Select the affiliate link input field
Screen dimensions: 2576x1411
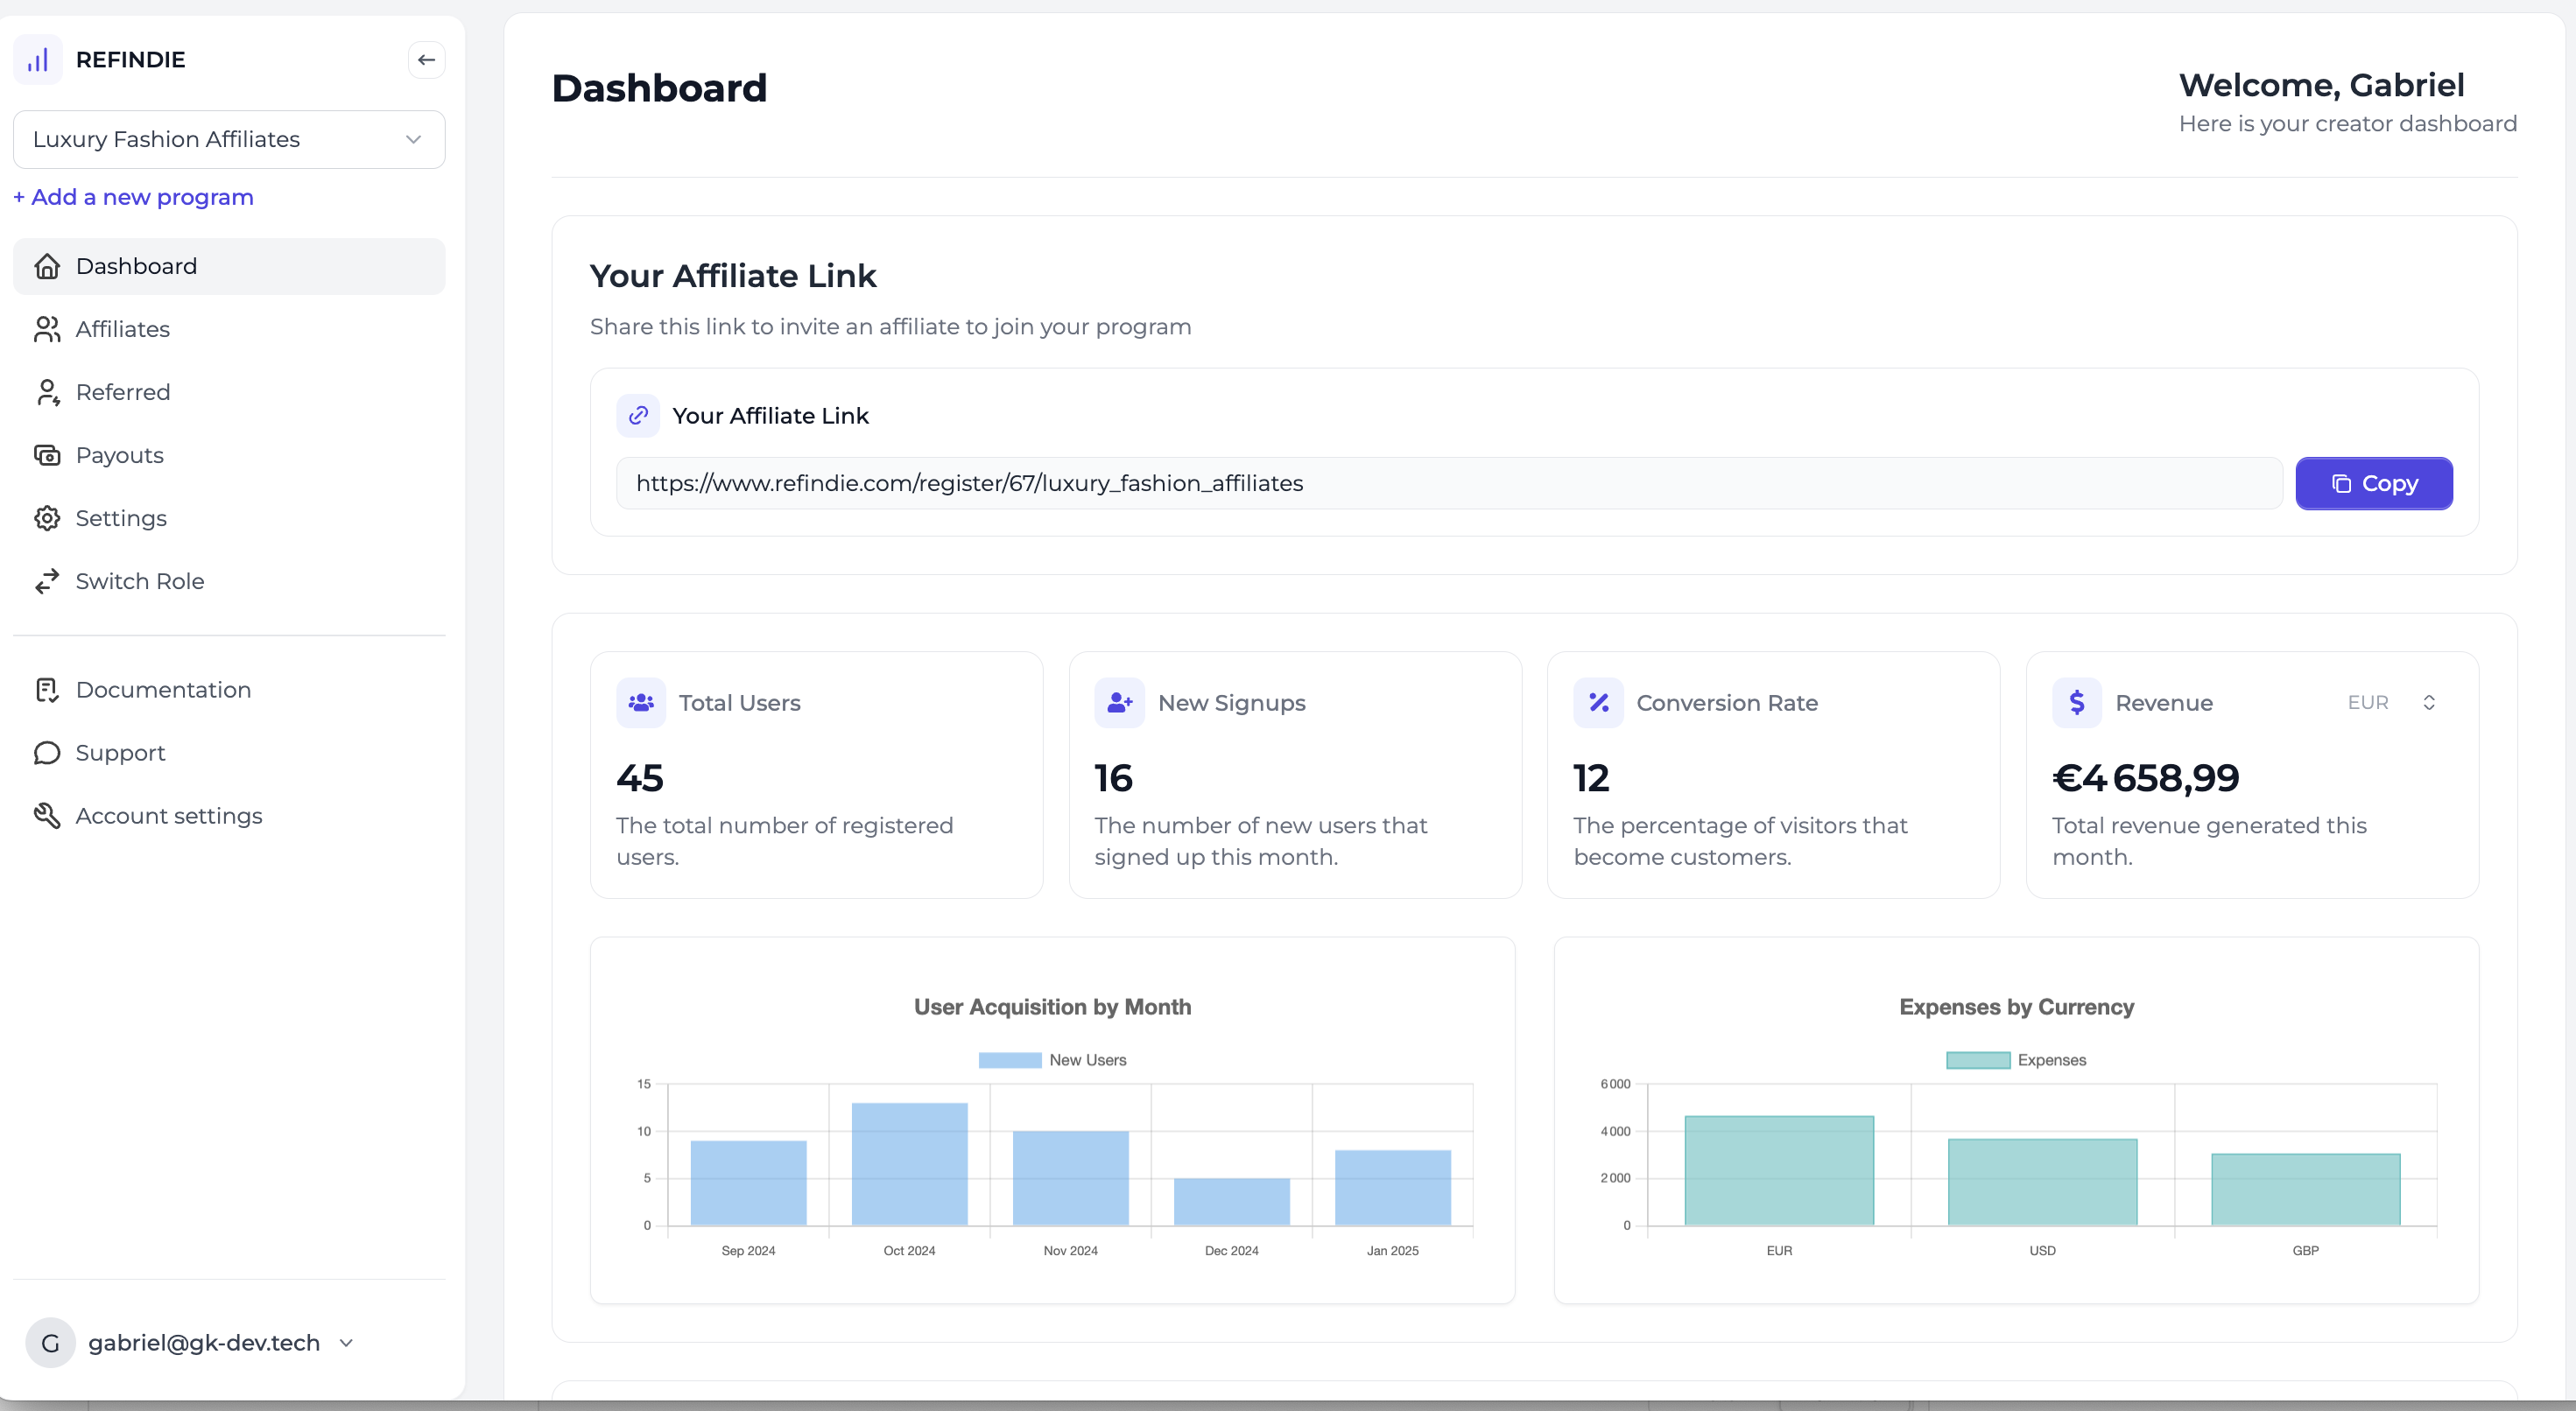[x=1450, y=483]
